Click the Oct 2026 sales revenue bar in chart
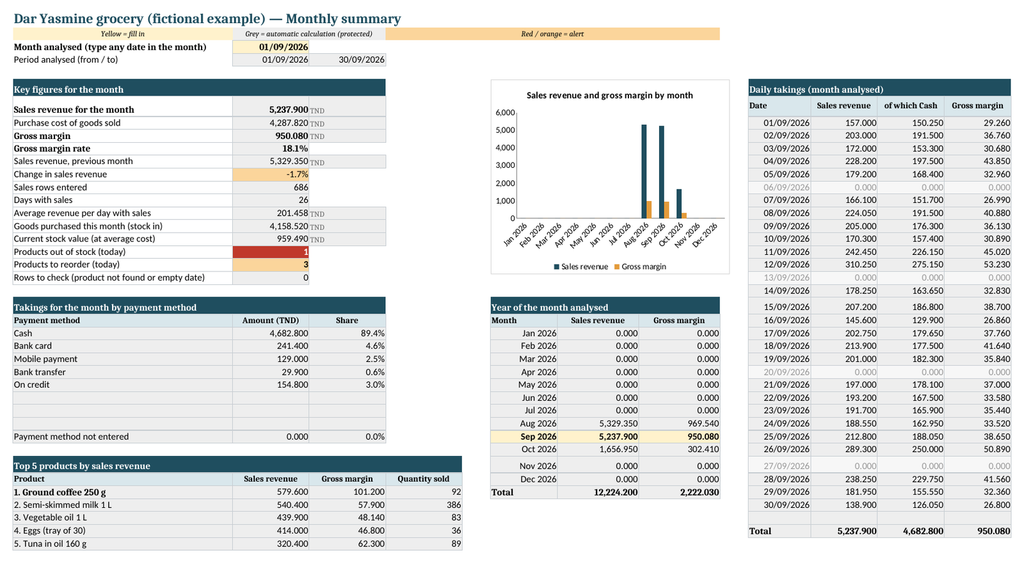 click(x=679, y=203)
